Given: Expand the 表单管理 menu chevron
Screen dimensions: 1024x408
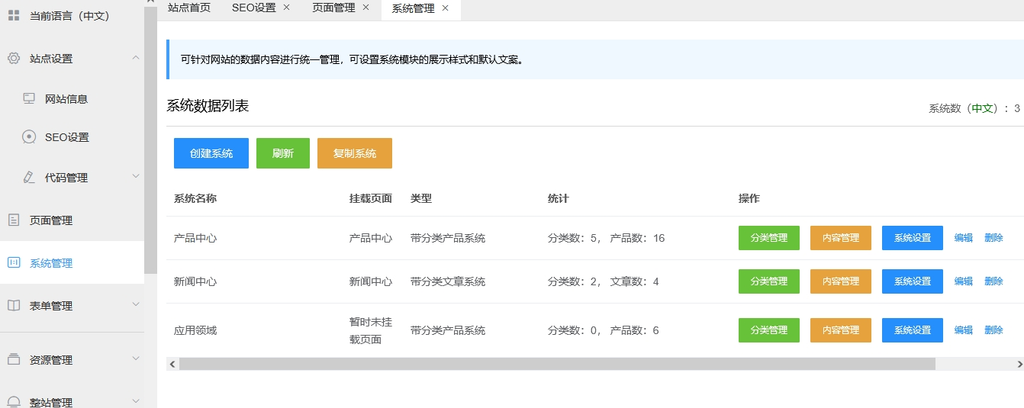Looking at the screenshot, I should [x=135, y=304].
